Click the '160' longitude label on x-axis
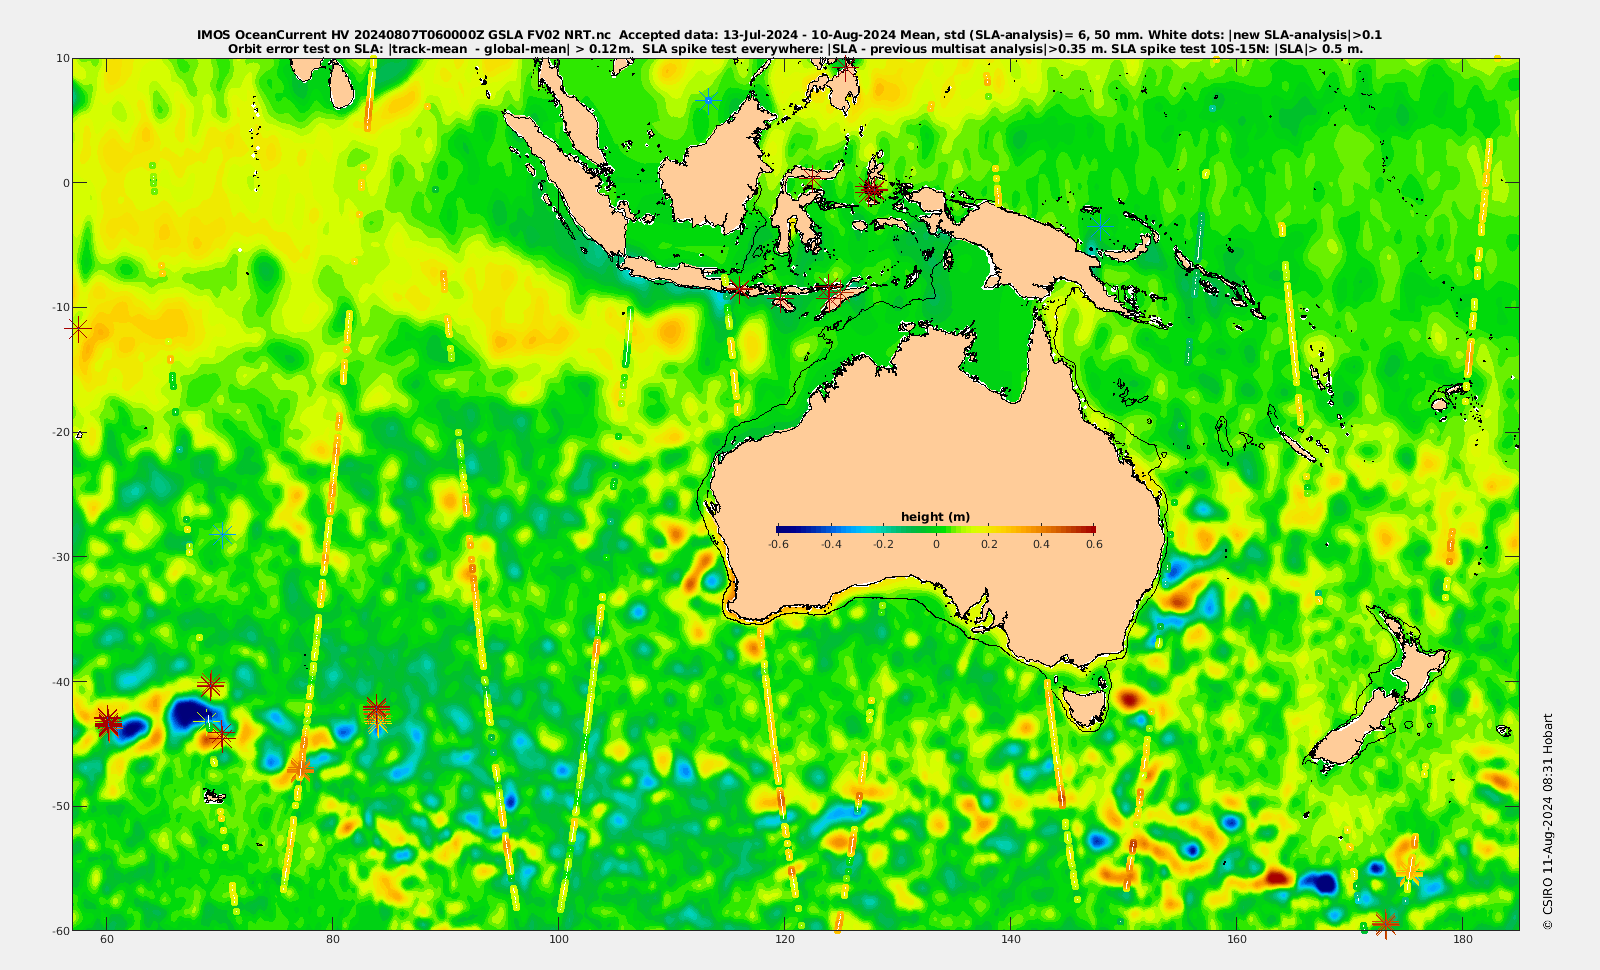This screenshot has width=1600, height=970. 1237,940
